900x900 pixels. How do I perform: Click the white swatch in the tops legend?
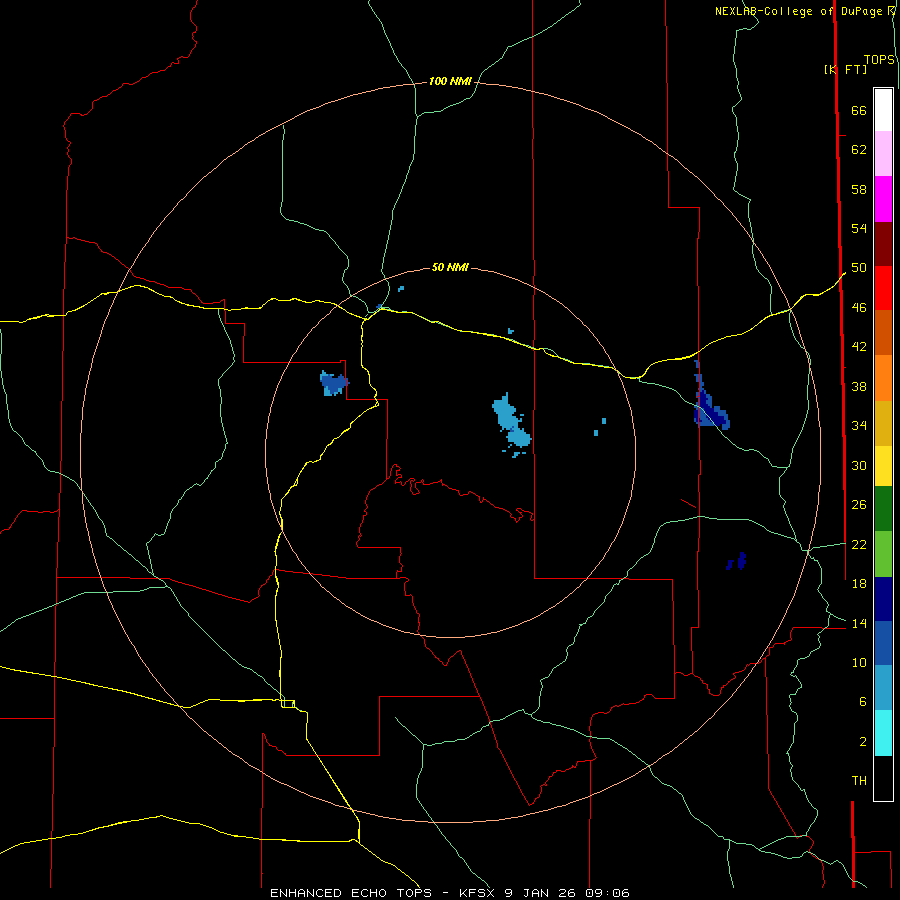click(x=883, y=110)
